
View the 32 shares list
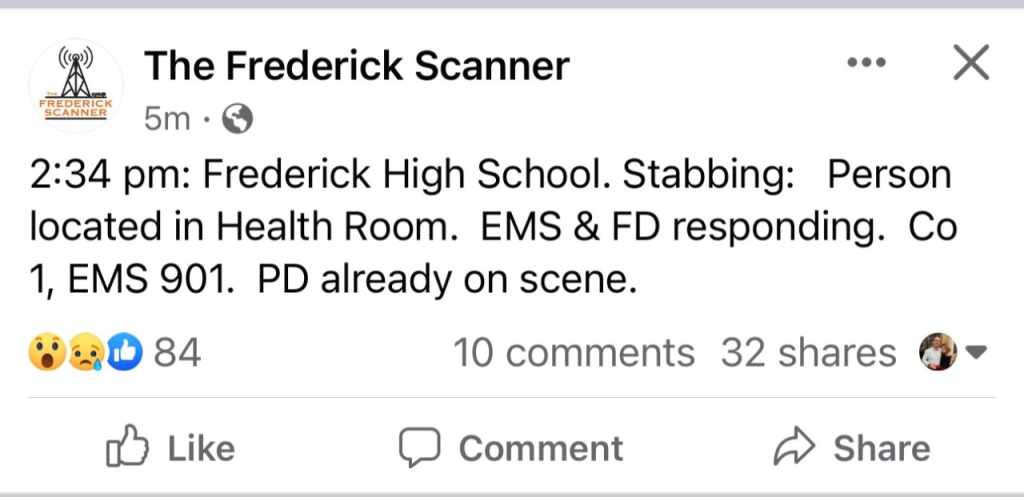[808, 352]
